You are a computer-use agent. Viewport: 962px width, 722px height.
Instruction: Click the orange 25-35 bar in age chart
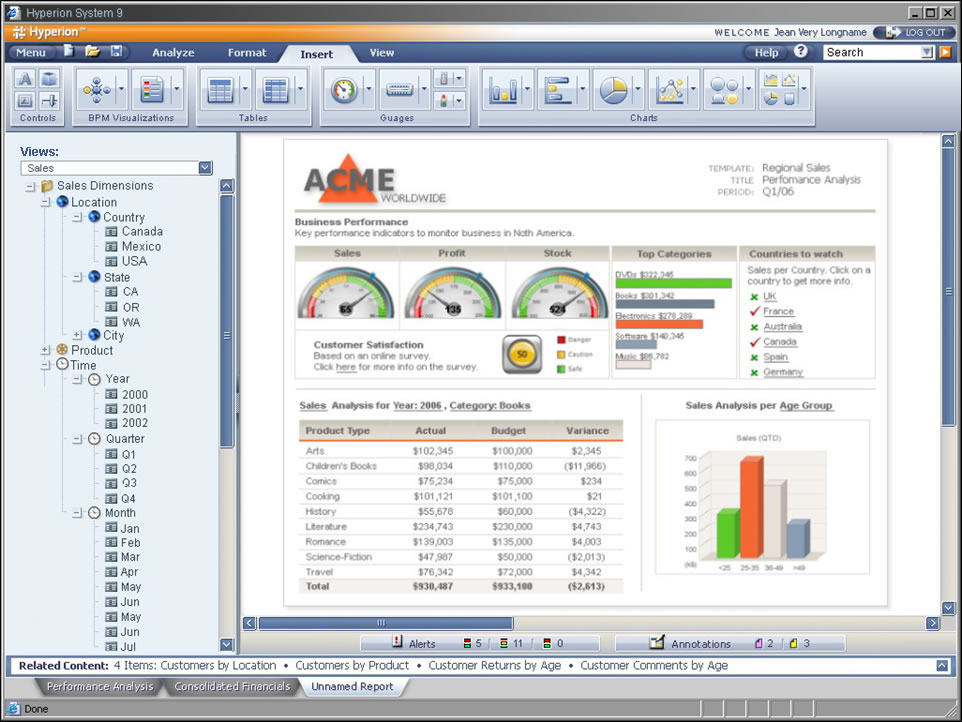click(x=752, y=507)
